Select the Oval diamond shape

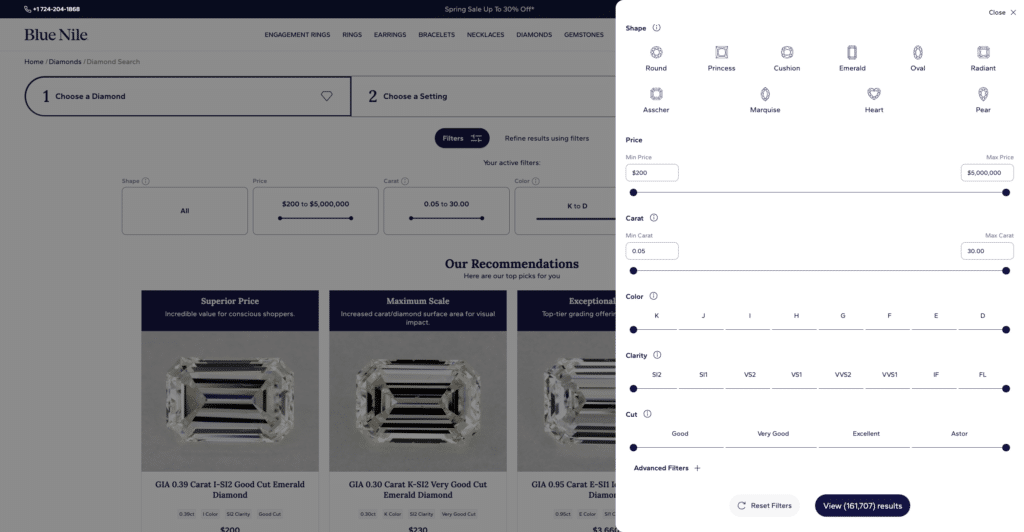918,58
